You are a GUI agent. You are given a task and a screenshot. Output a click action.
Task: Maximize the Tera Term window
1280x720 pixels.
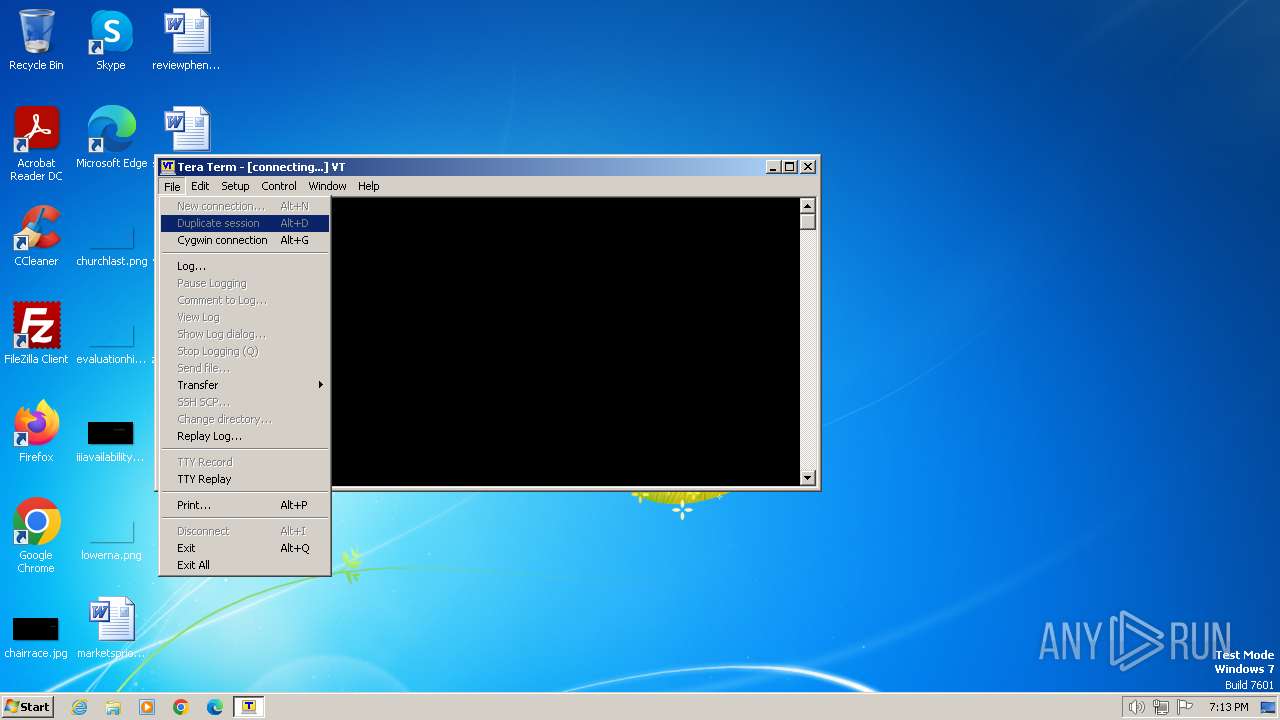click(x=790, y=167)
